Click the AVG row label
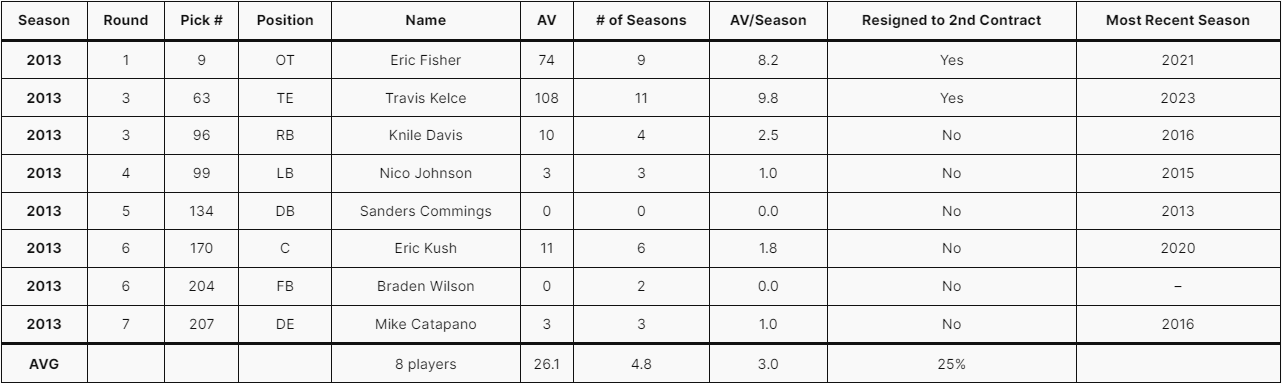 (44, 364)
